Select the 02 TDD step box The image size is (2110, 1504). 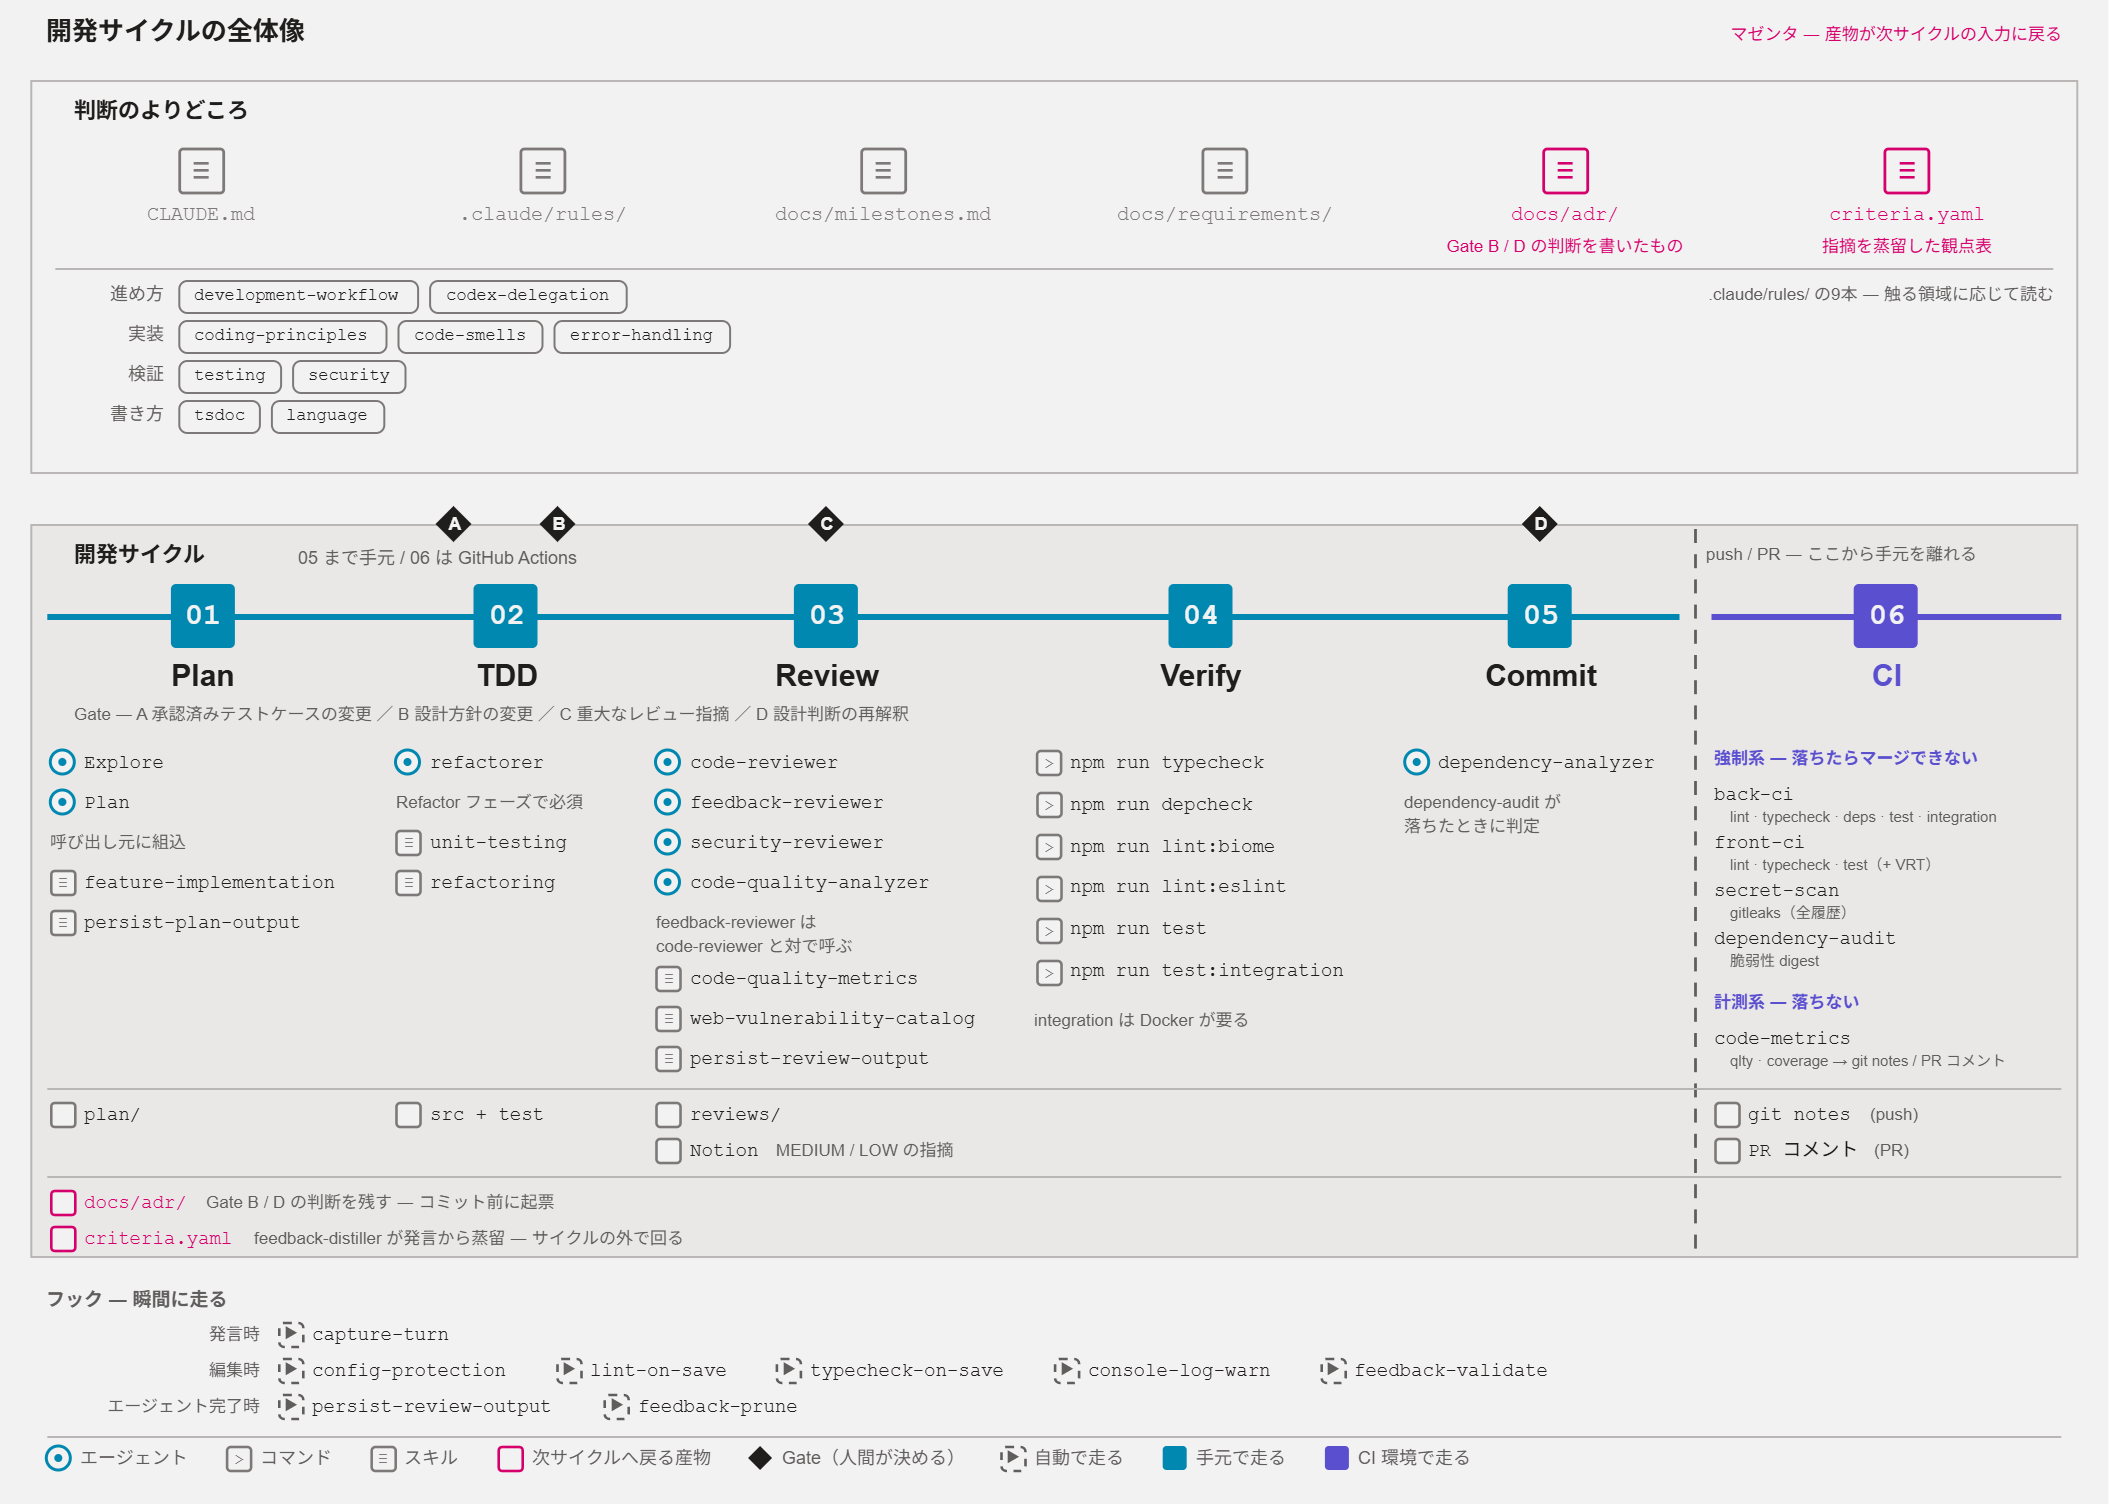(x=506, y=616)
